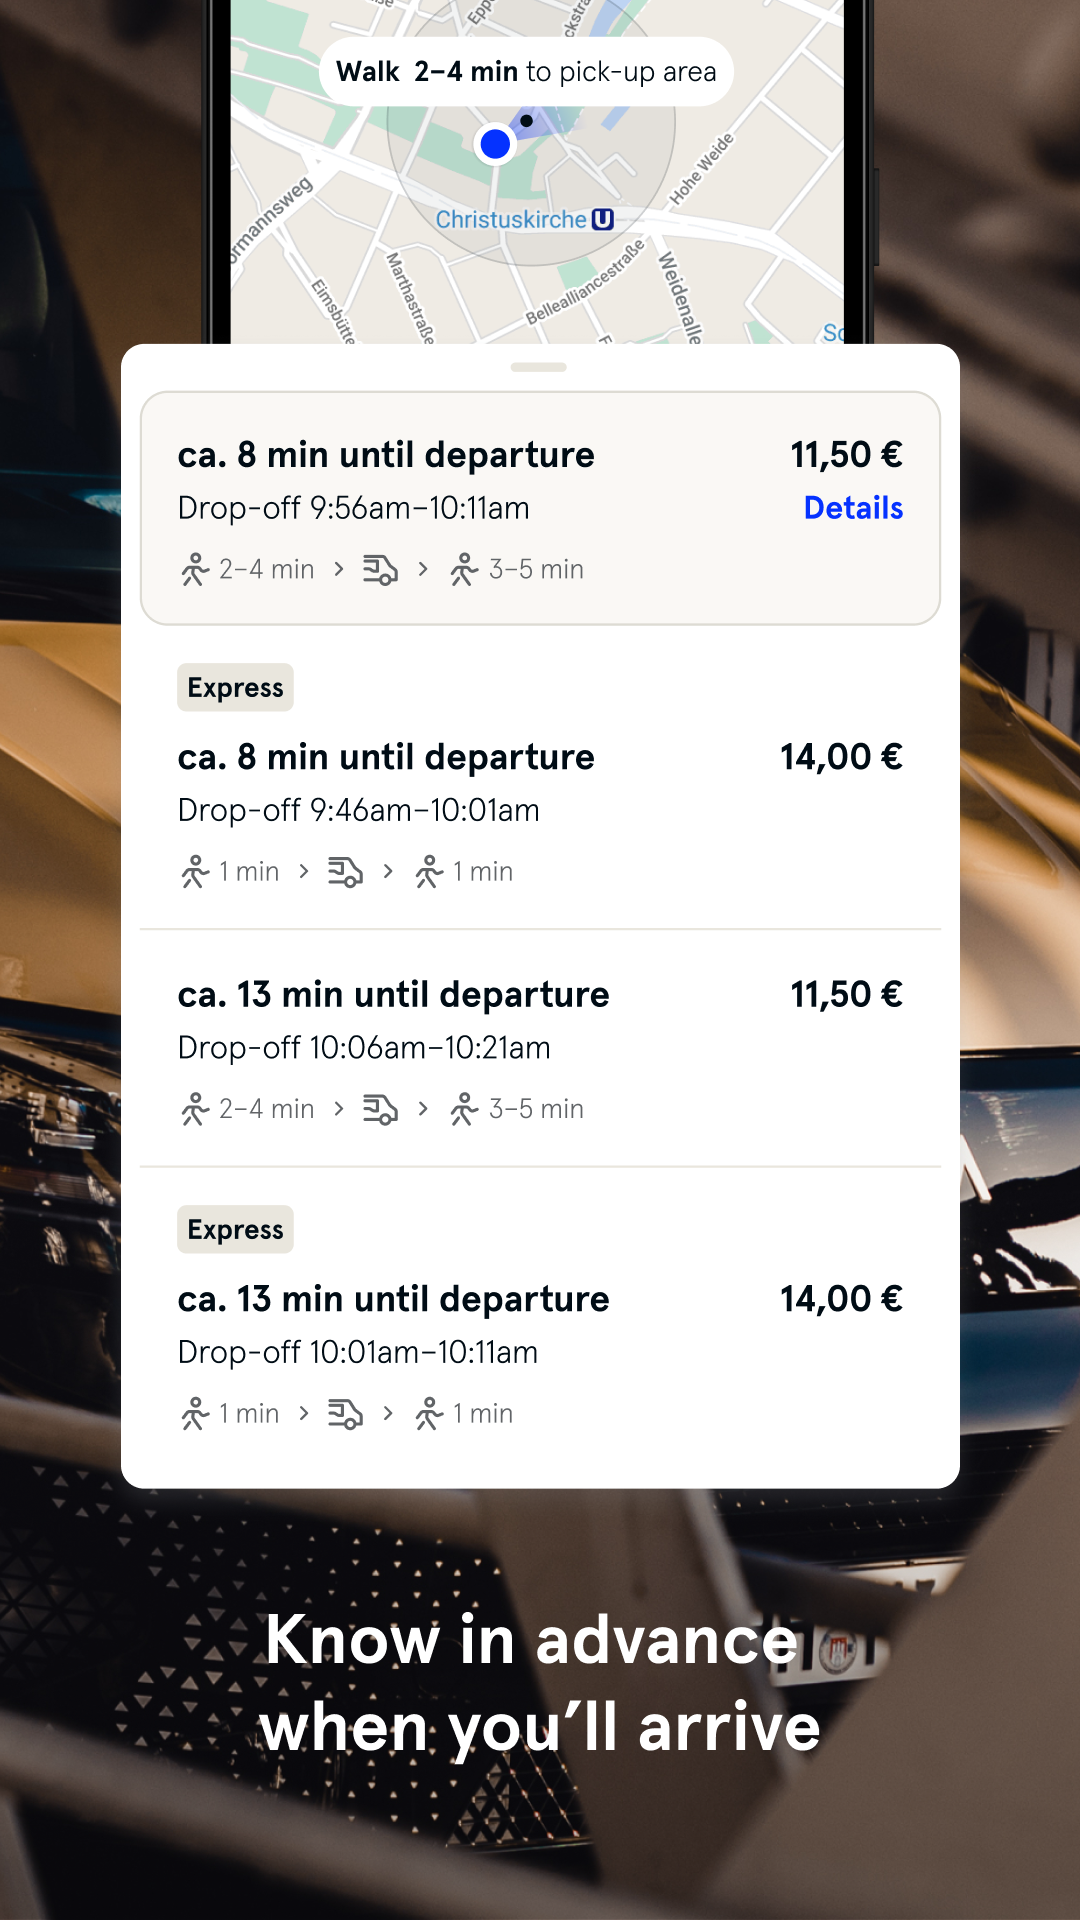This screenshot has height=1920, width=1080.
Task: Tap the second Express badge label
Action: [x=235, y=1230]
